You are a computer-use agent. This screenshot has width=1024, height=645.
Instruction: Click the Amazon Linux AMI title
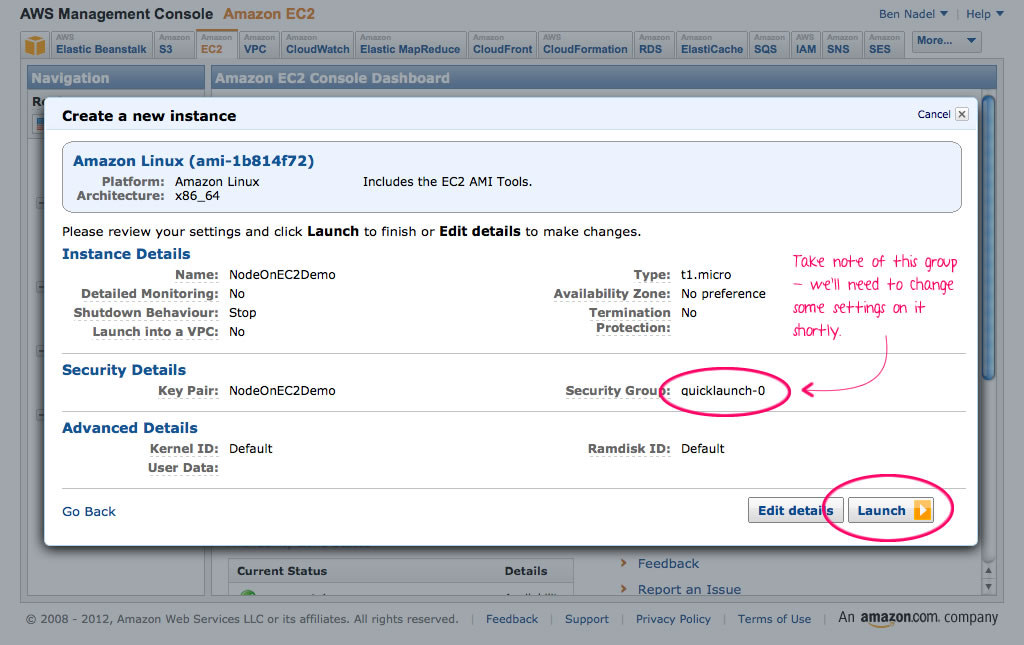point(193,161)
